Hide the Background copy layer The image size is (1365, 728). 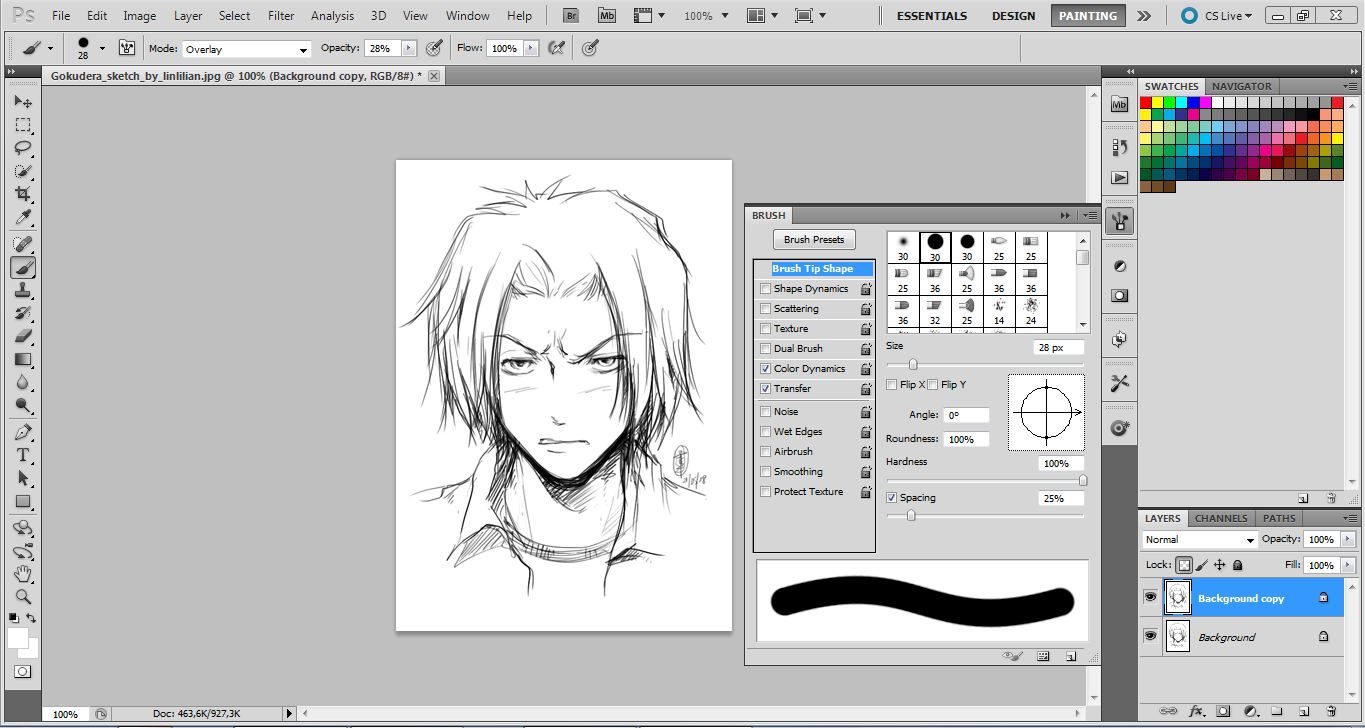coord(1150,597)
